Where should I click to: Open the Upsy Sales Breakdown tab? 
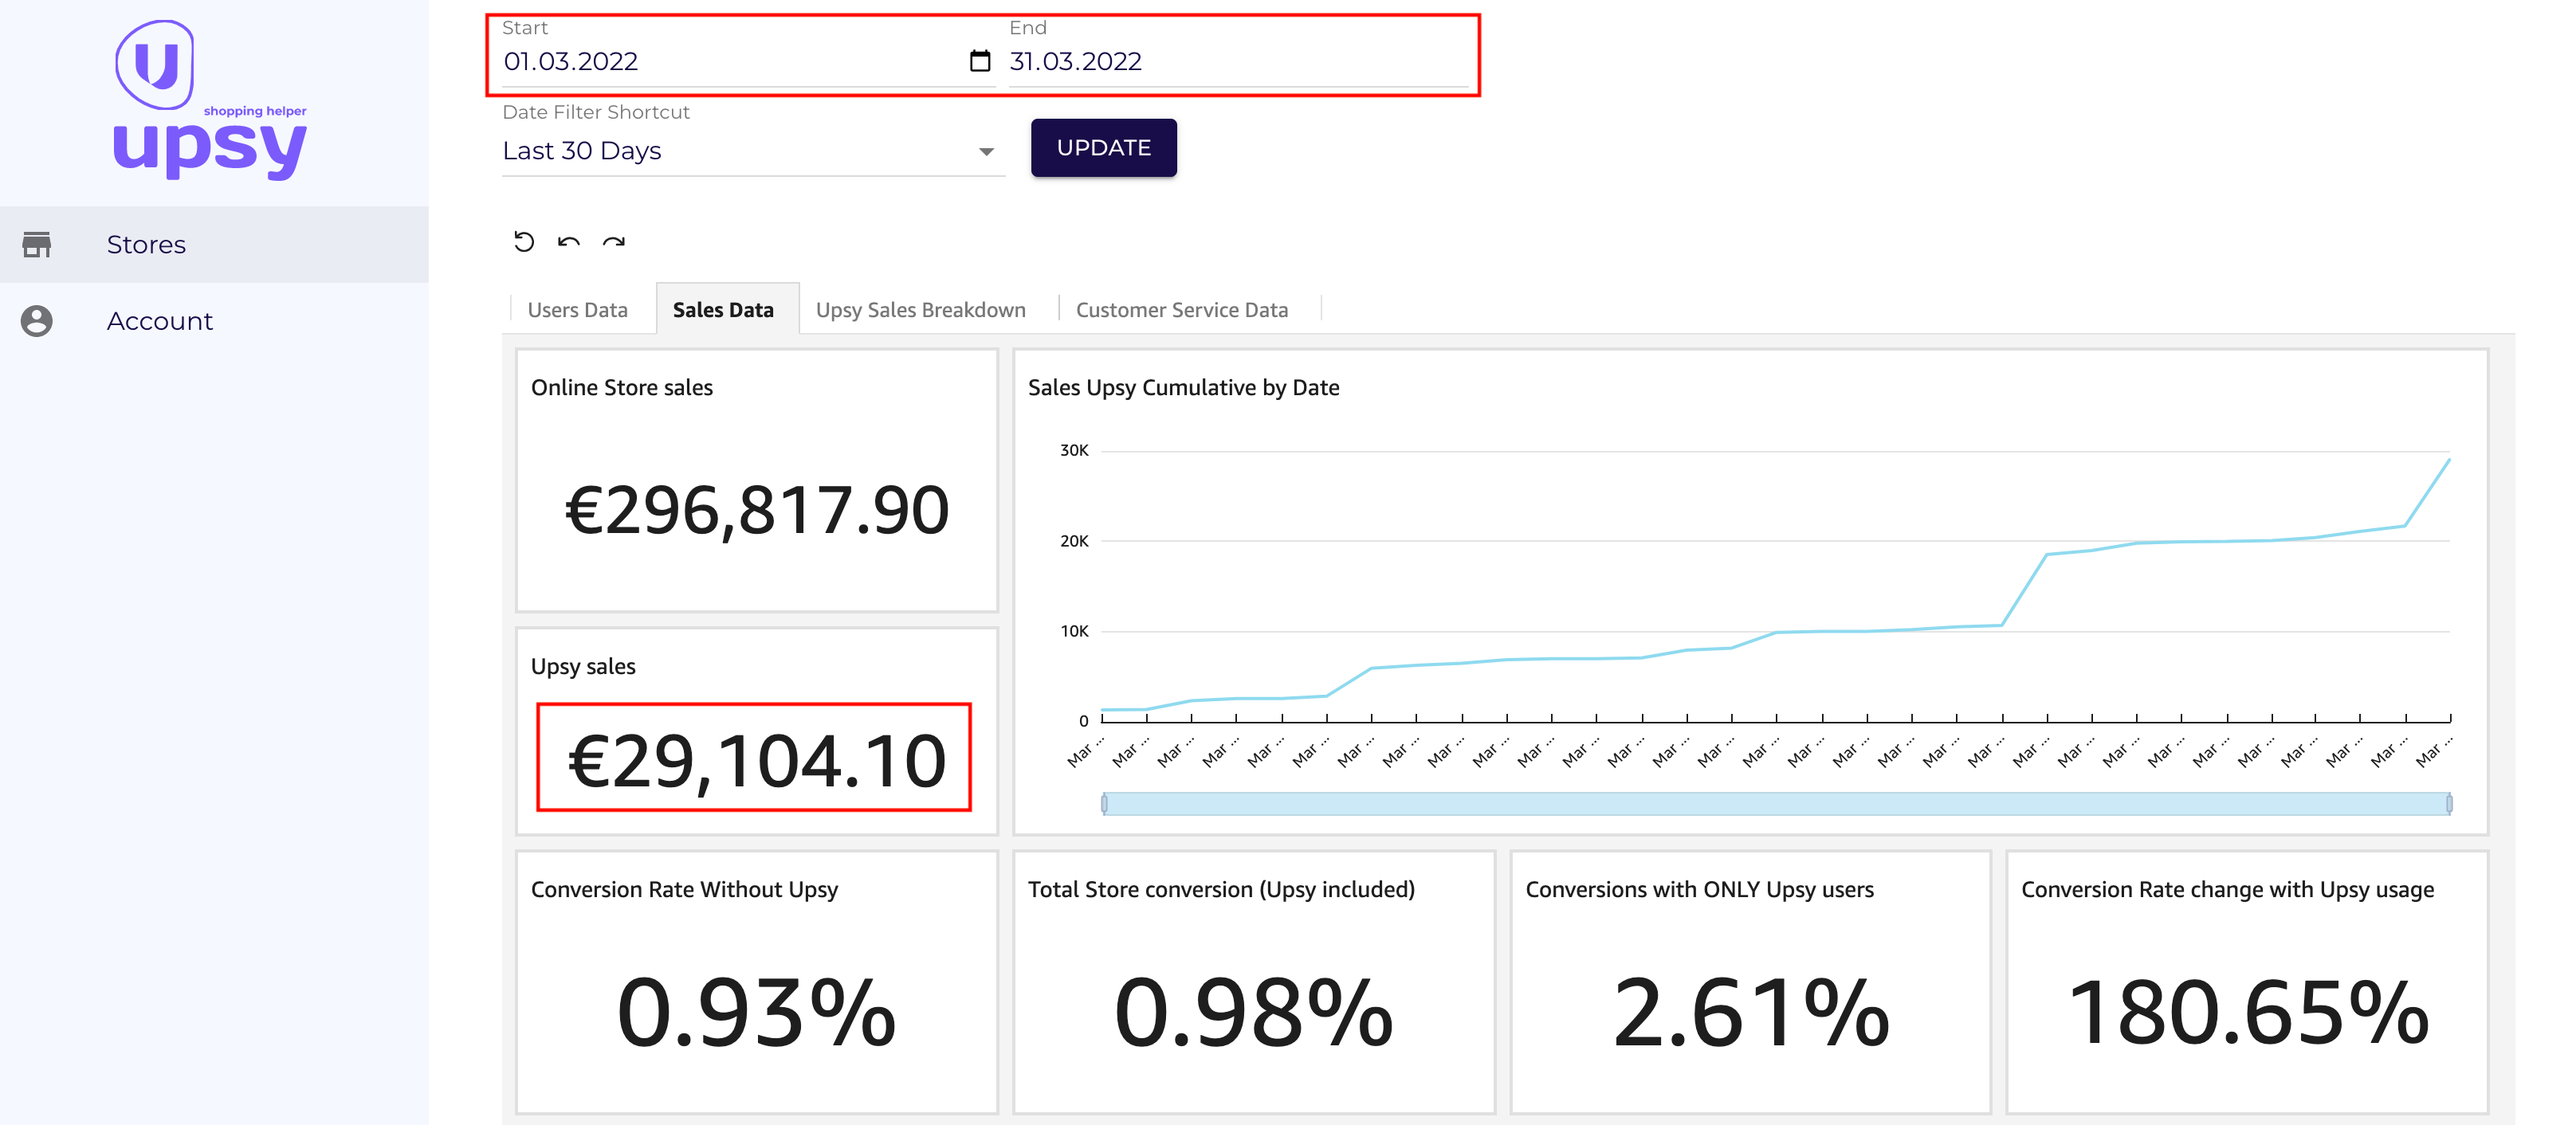(921, 310)
